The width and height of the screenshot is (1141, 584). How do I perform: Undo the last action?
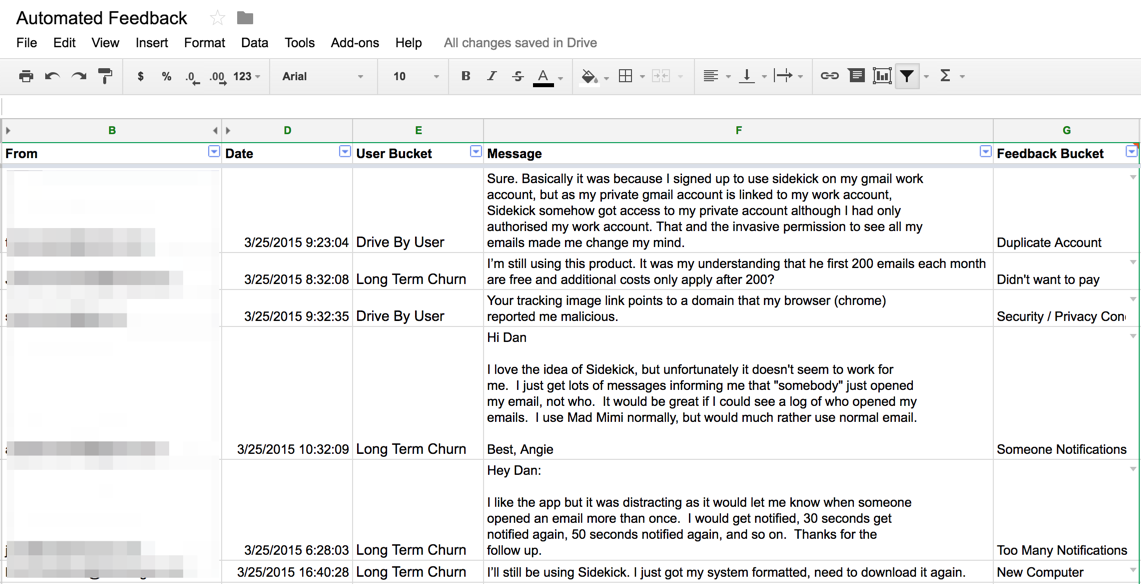pos(52,76)
